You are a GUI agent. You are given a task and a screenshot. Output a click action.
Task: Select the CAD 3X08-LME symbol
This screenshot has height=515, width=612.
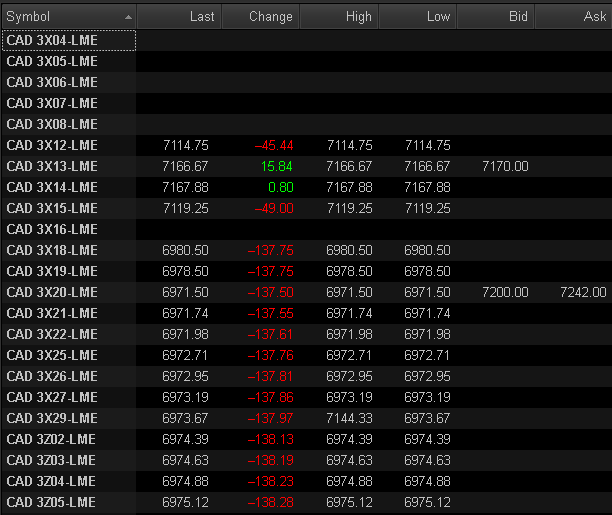pyautogui.click(x=52, y=125)
